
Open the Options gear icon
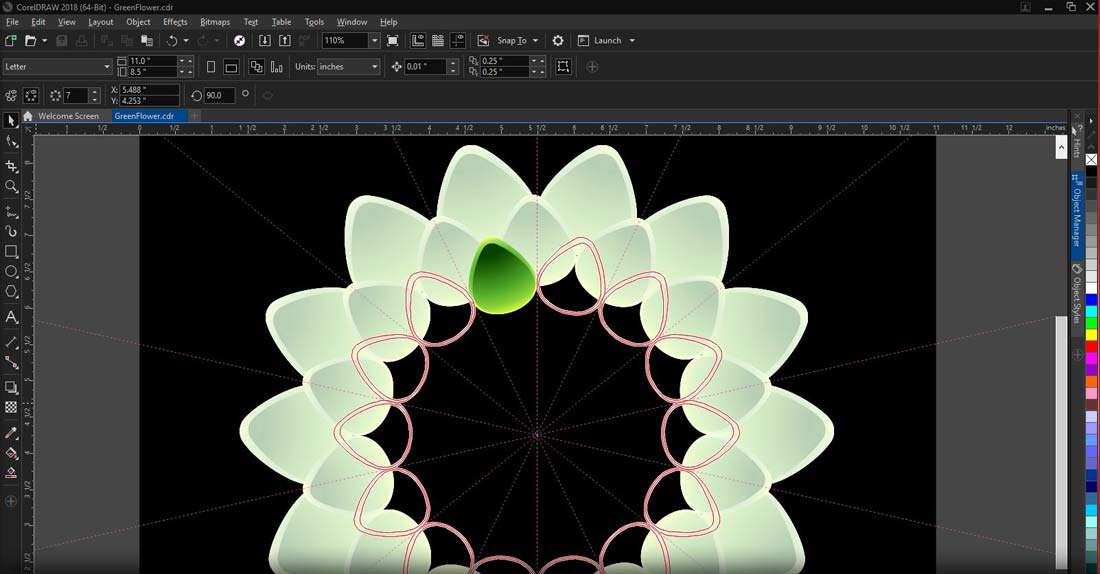[x=558, y=41]
